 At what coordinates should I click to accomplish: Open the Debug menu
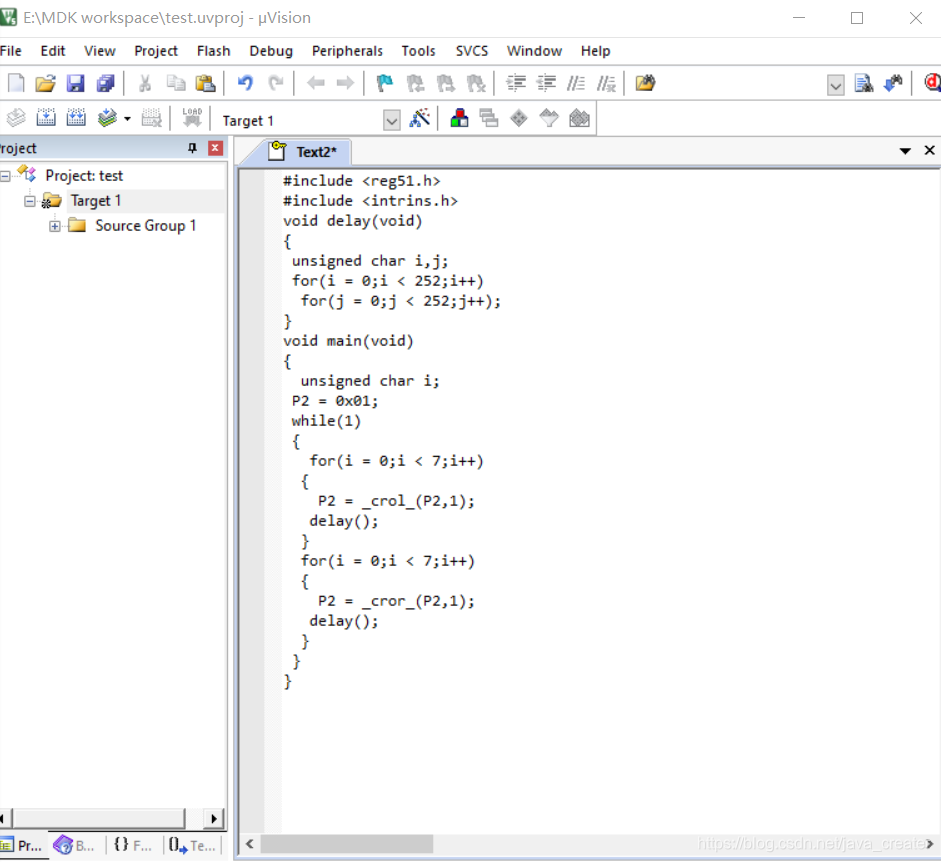(271, 51)
